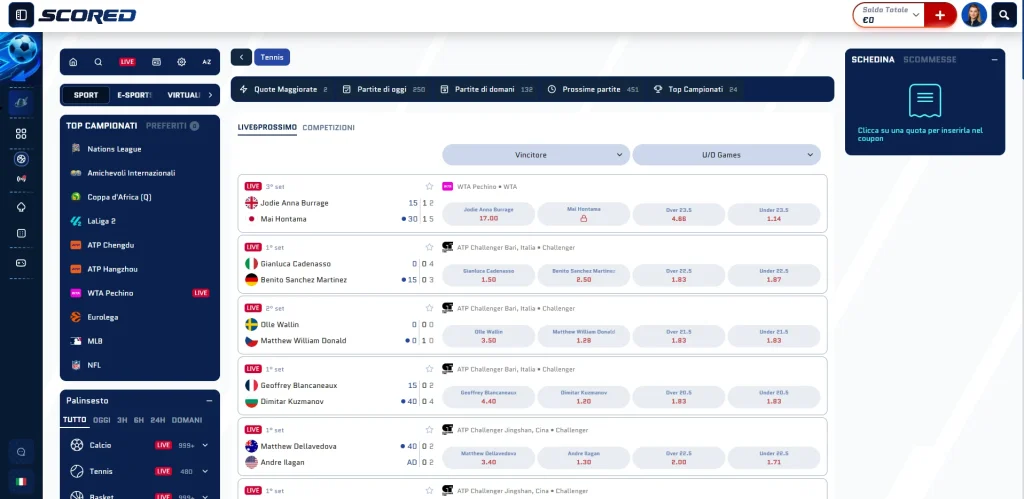The height and width of the screenshot is (499, 1024).
Task: Show more sport category tabs arrow
Action: click(210, 95)
